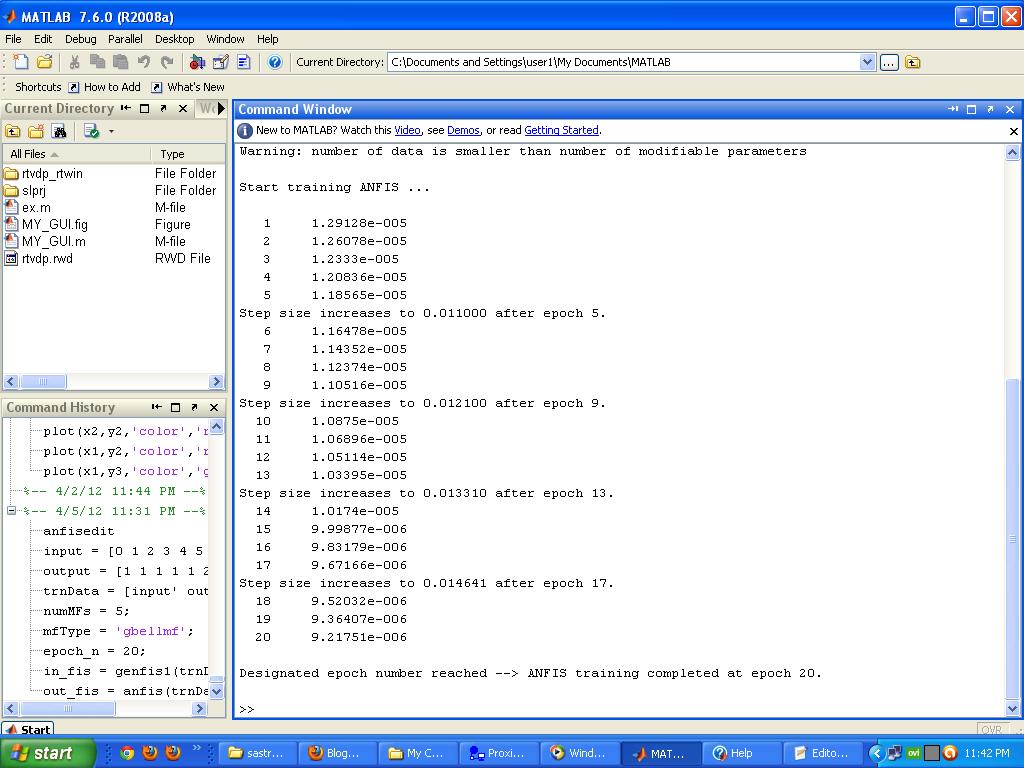Undo the last action via toolbar
The height and width of the screenshot is (768, 1024).
click(144, 62)
